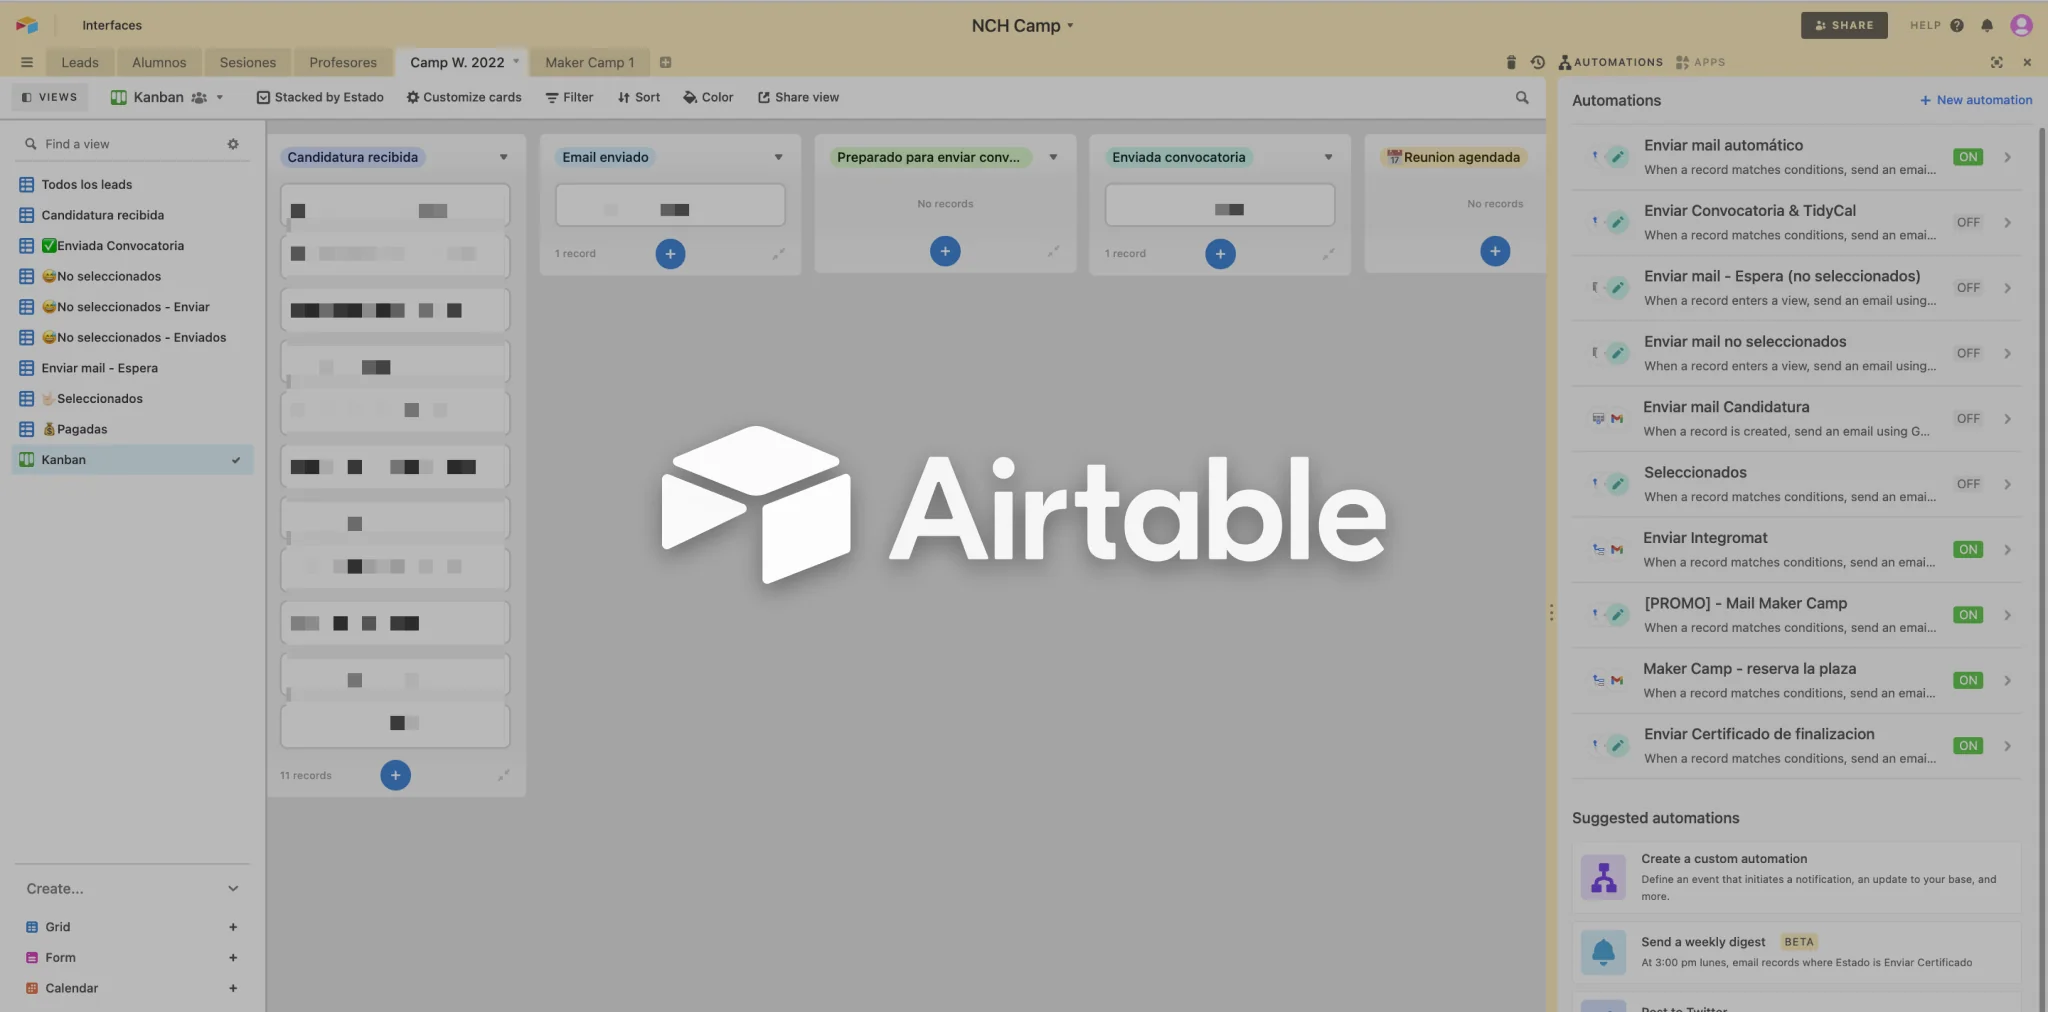Open the notifications bell icon

[1987, 26]
